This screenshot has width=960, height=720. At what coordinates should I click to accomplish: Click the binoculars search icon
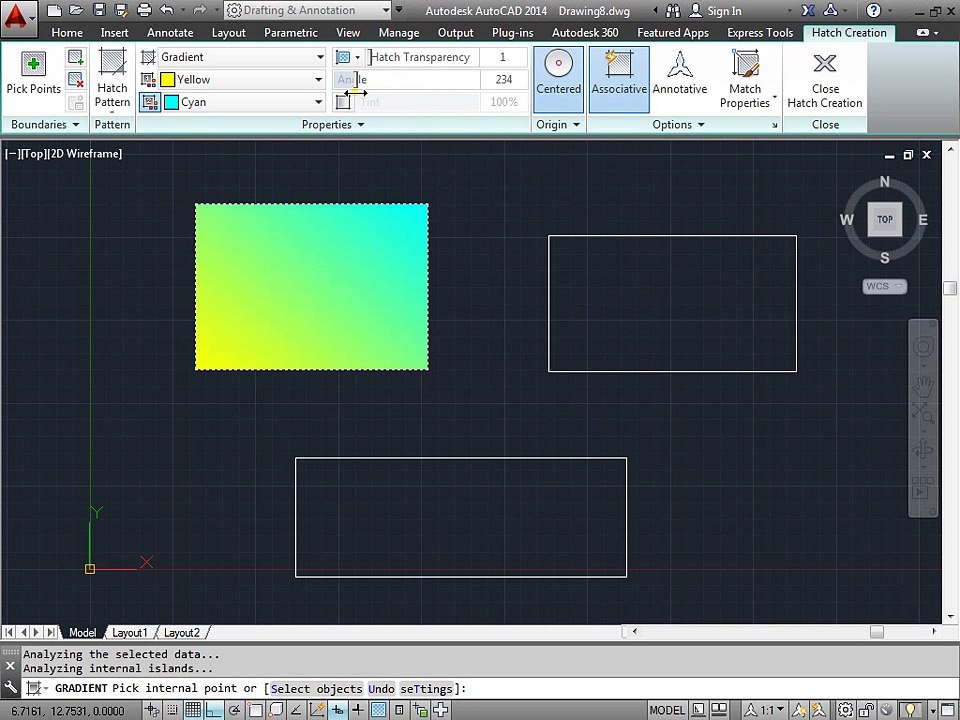pyautogui.click(x=673, y=10)
